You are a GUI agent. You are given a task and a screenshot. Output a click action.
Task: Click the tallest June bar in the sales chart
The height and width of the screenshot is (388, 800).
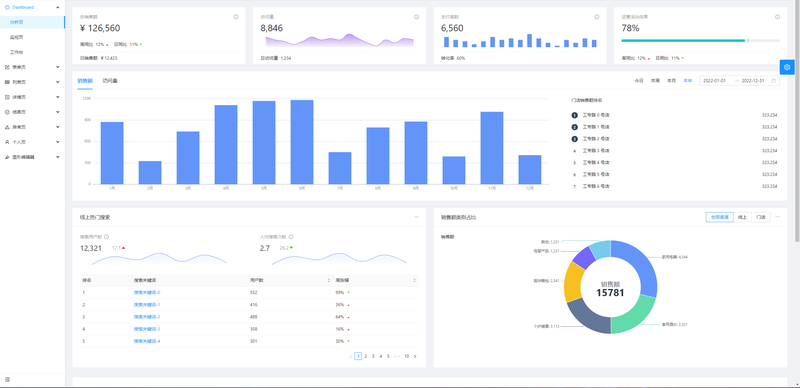click(x=302, y=142)
